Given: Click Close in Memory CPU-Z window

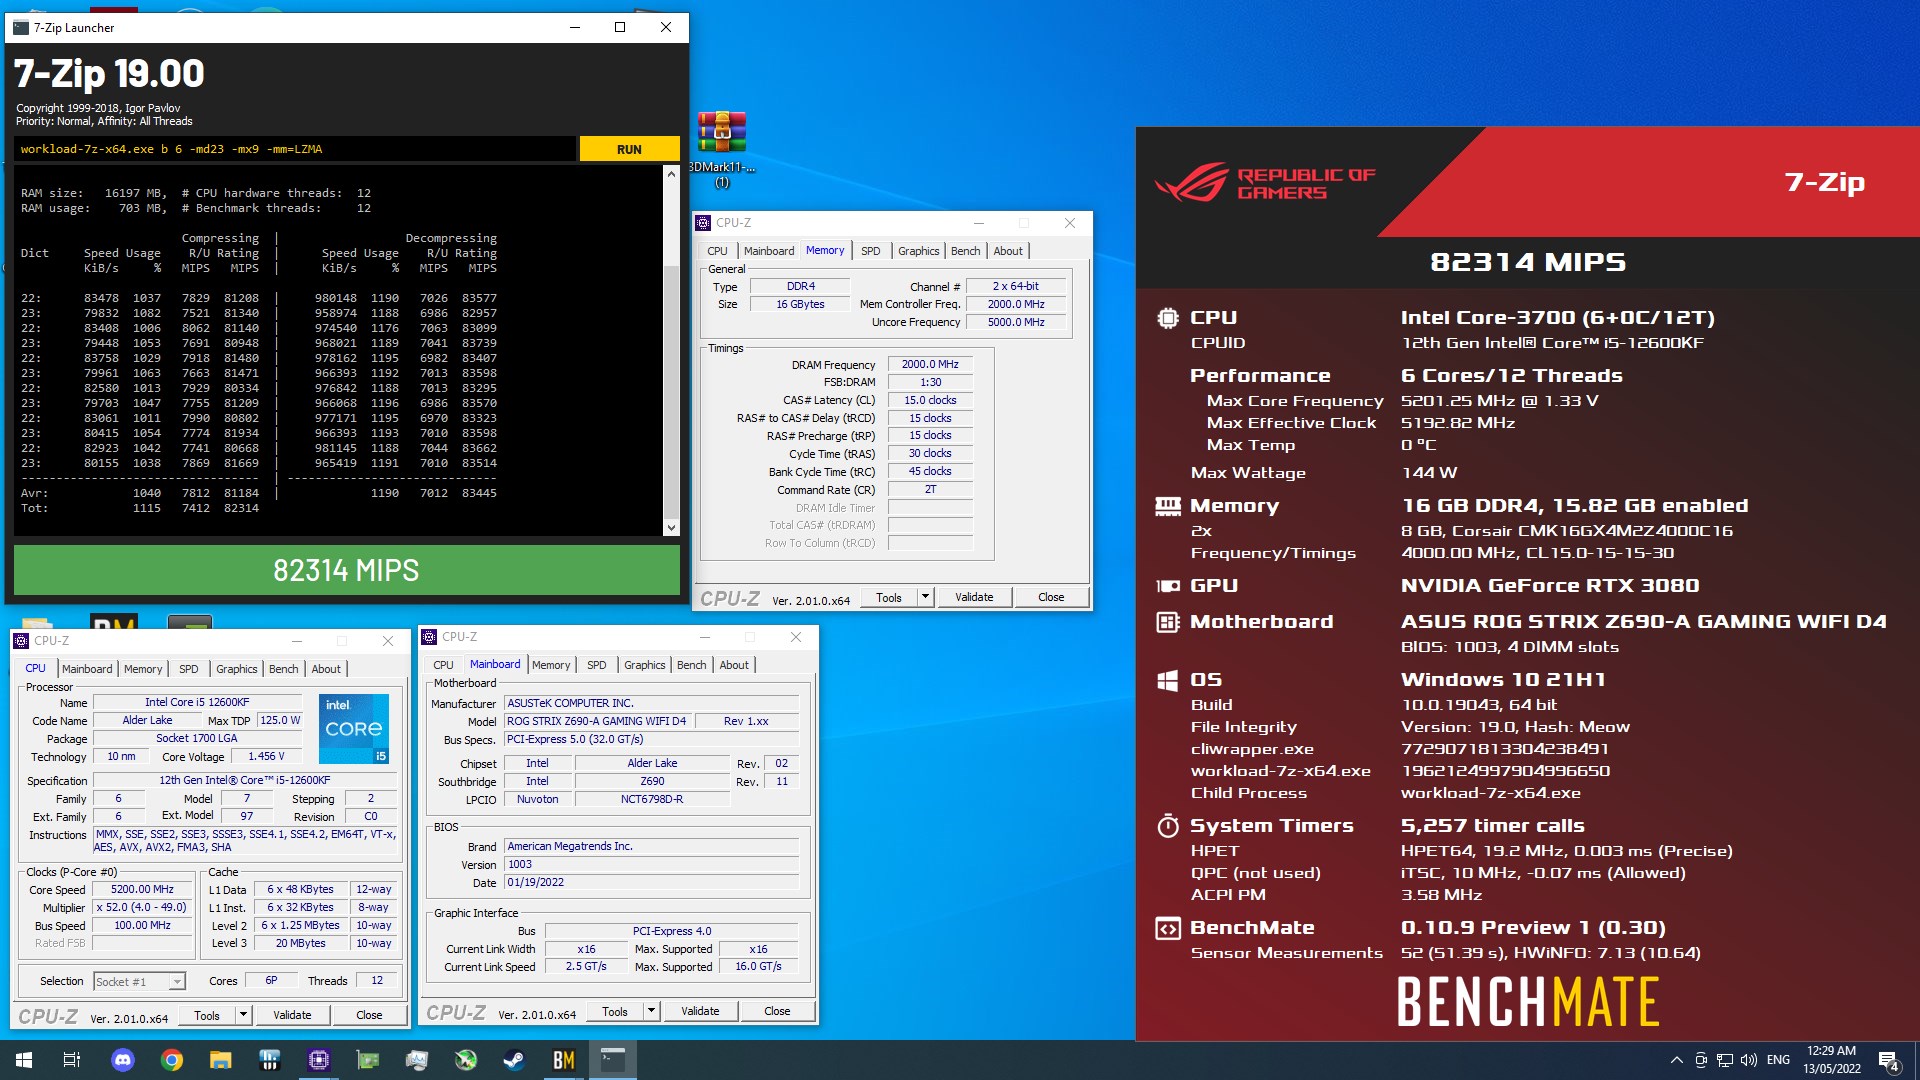Looking at the screenshot, I should tap(1051, 597).
